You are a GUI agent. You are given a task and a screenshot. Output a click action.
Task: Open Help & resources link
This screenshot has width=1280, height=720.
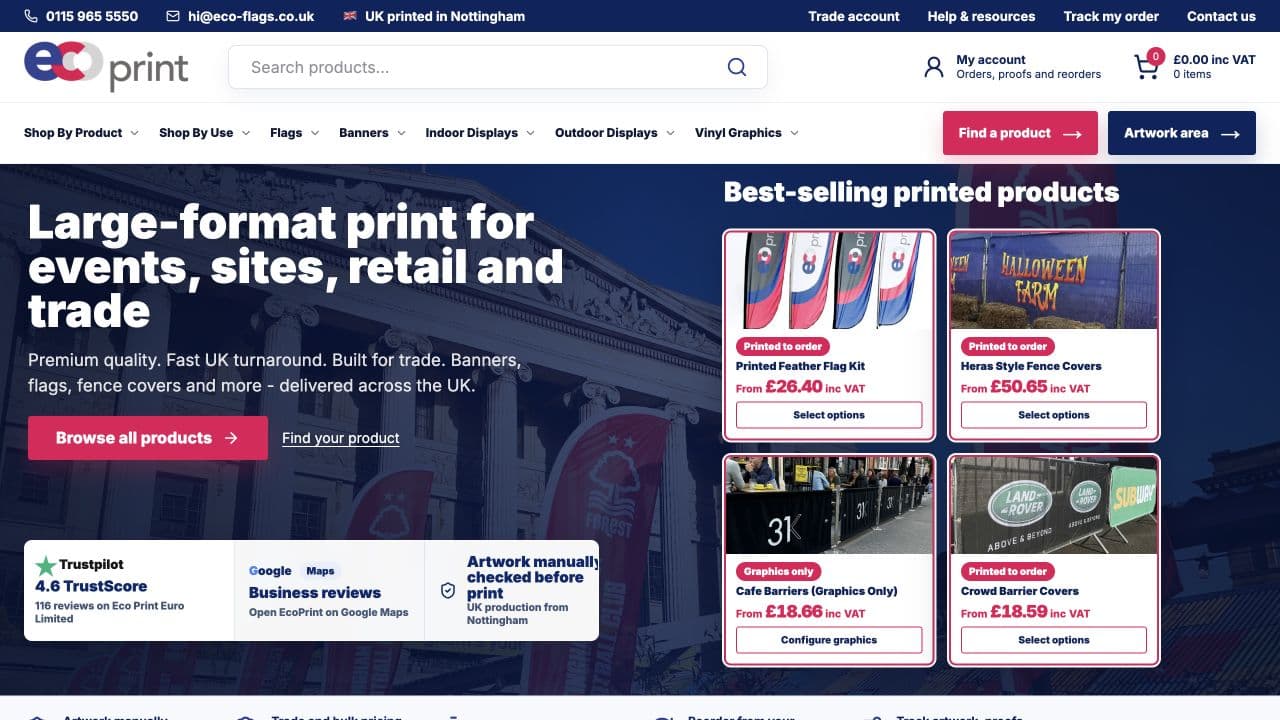[x=981, y=16]
